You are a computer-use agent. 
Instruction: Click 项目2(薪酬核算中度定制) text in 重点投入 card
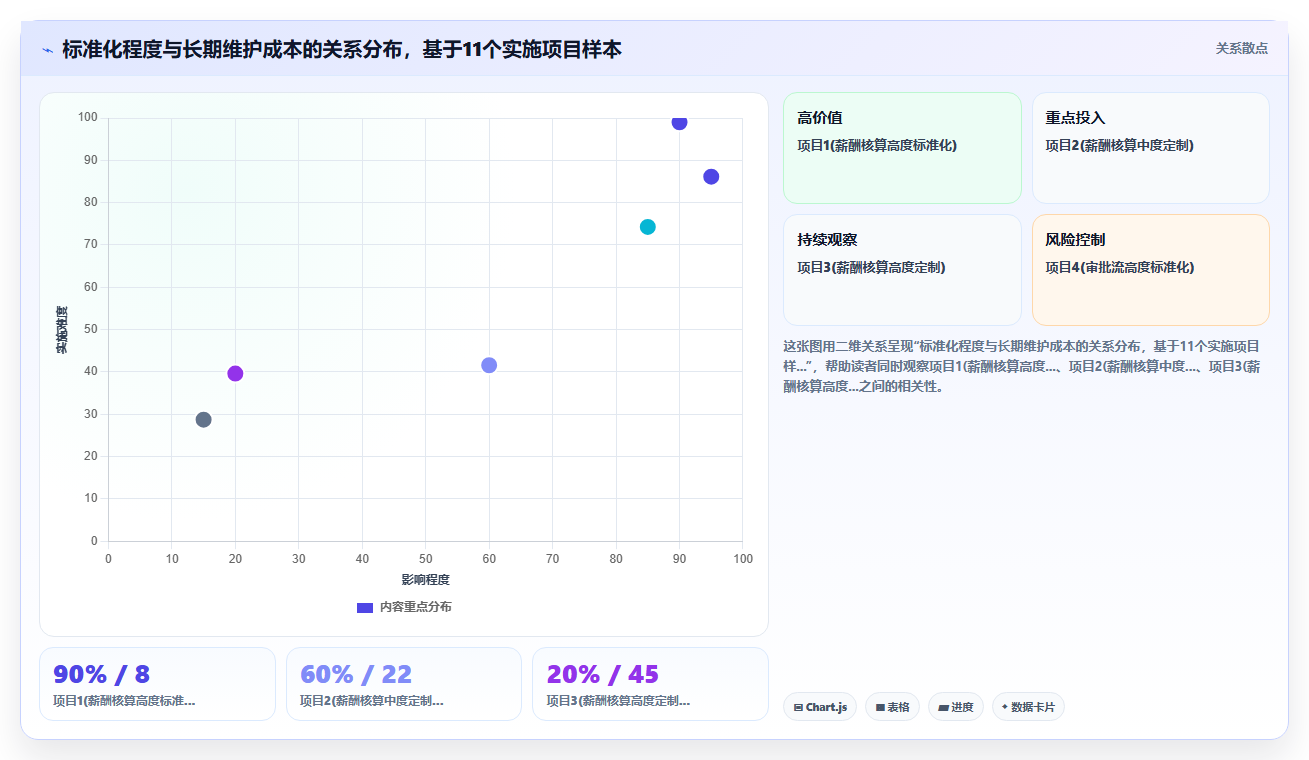[x=1120, y=145]
